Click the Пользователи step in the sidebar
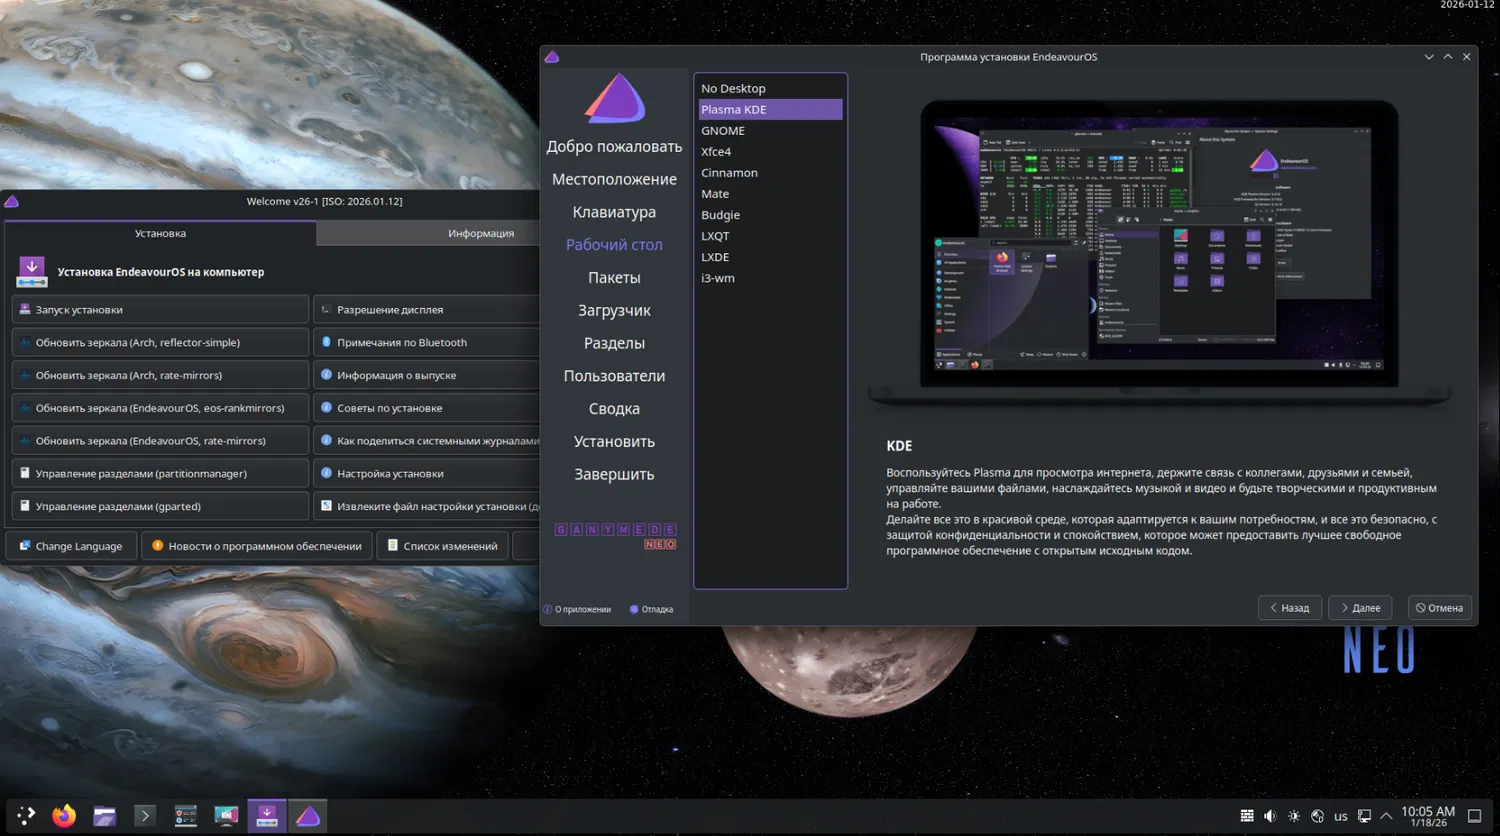This screenshot has width=1500, height=836. click(x=614, y=376)
